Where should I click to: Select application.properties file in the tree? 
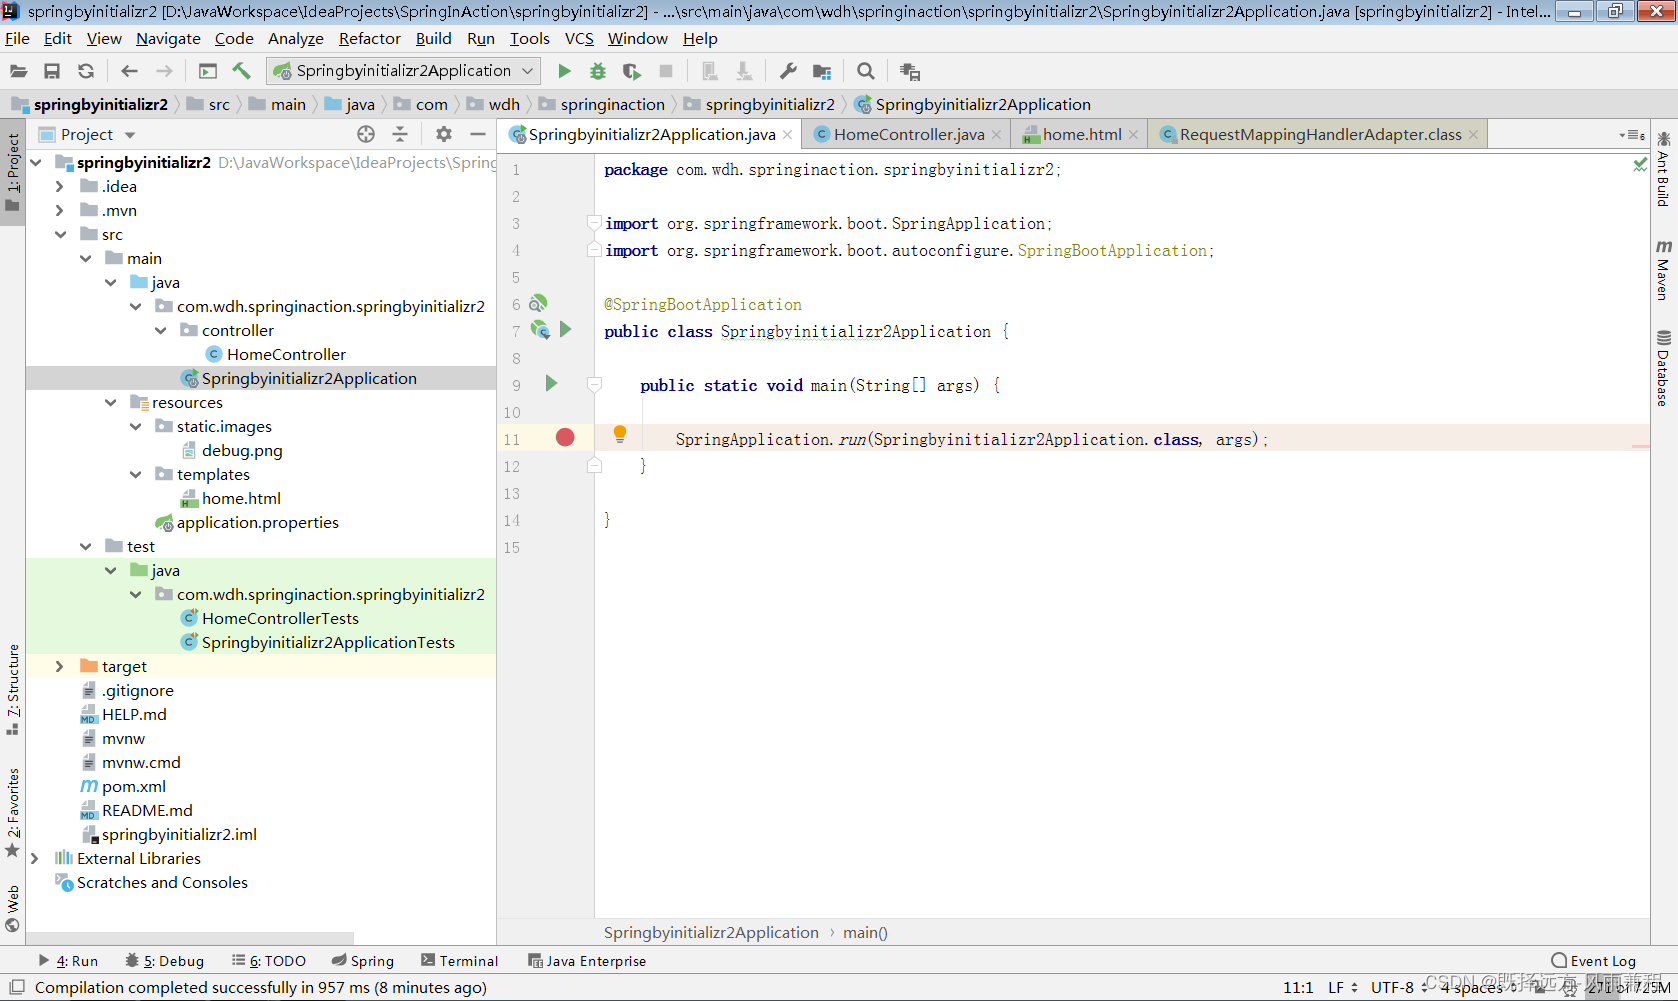[258, 522]
